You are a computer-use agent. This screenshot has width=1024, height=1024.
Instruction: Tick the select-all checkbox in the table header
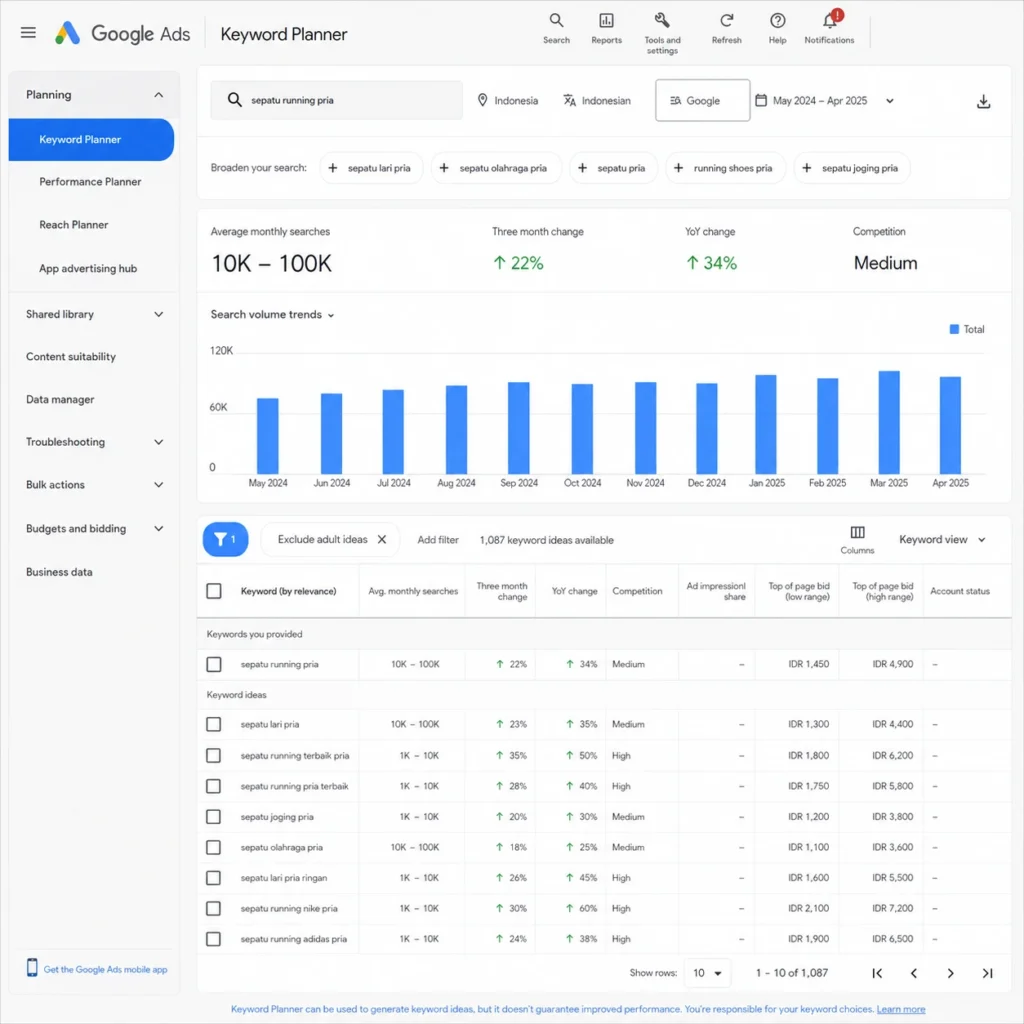point(214,591)
